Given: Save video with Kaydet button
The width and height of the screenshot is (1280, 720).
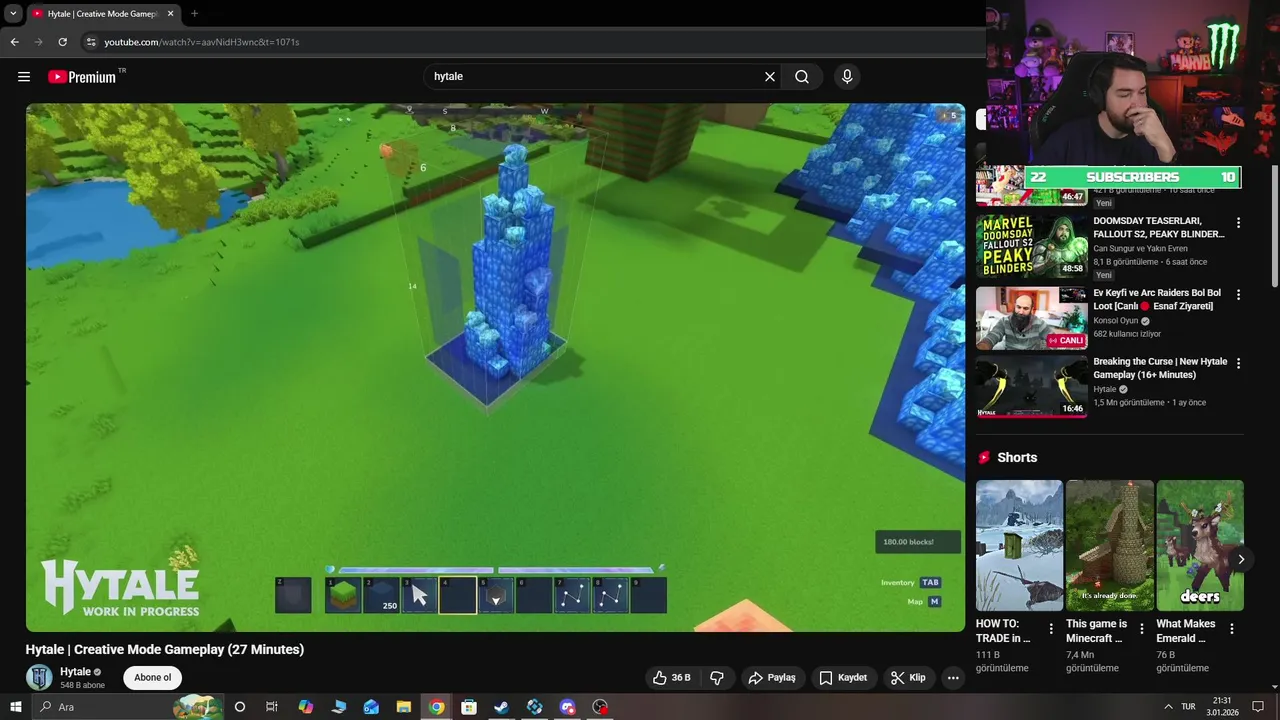Looking at the screenshot, I should (x=843, y=678).
